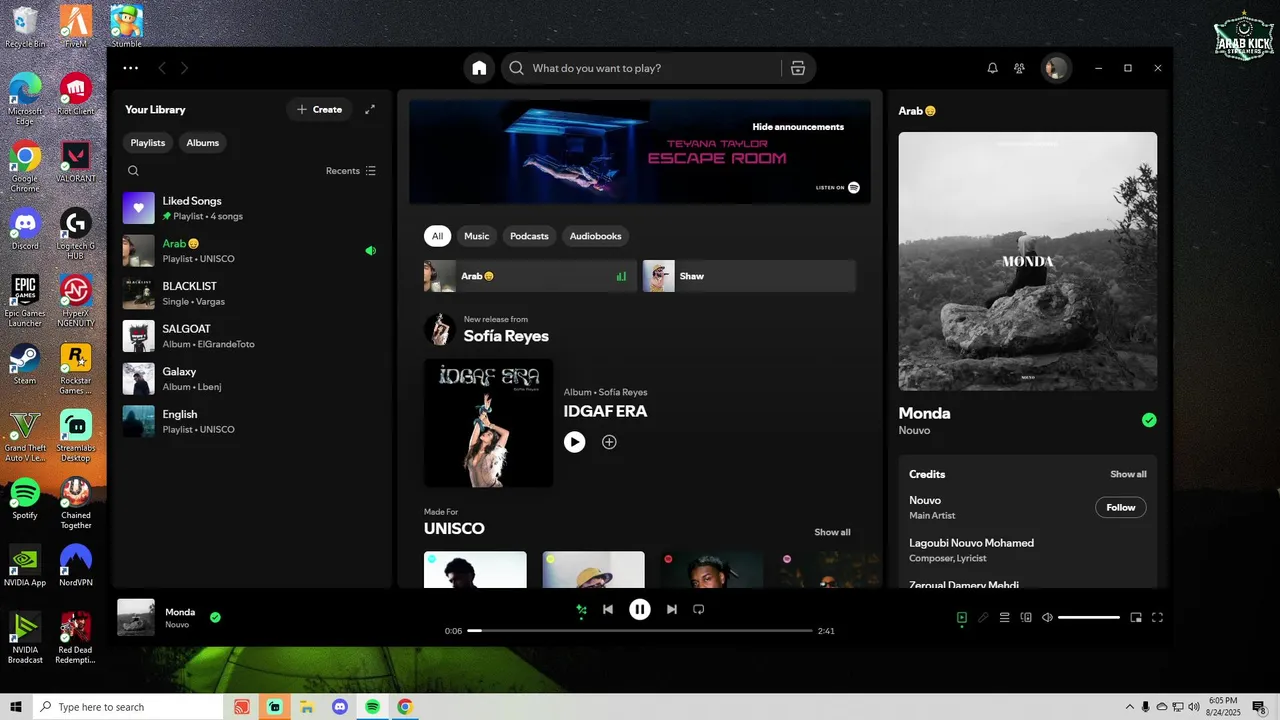Filter library by Albums
Screen dimensions: 1280x720
202,143
